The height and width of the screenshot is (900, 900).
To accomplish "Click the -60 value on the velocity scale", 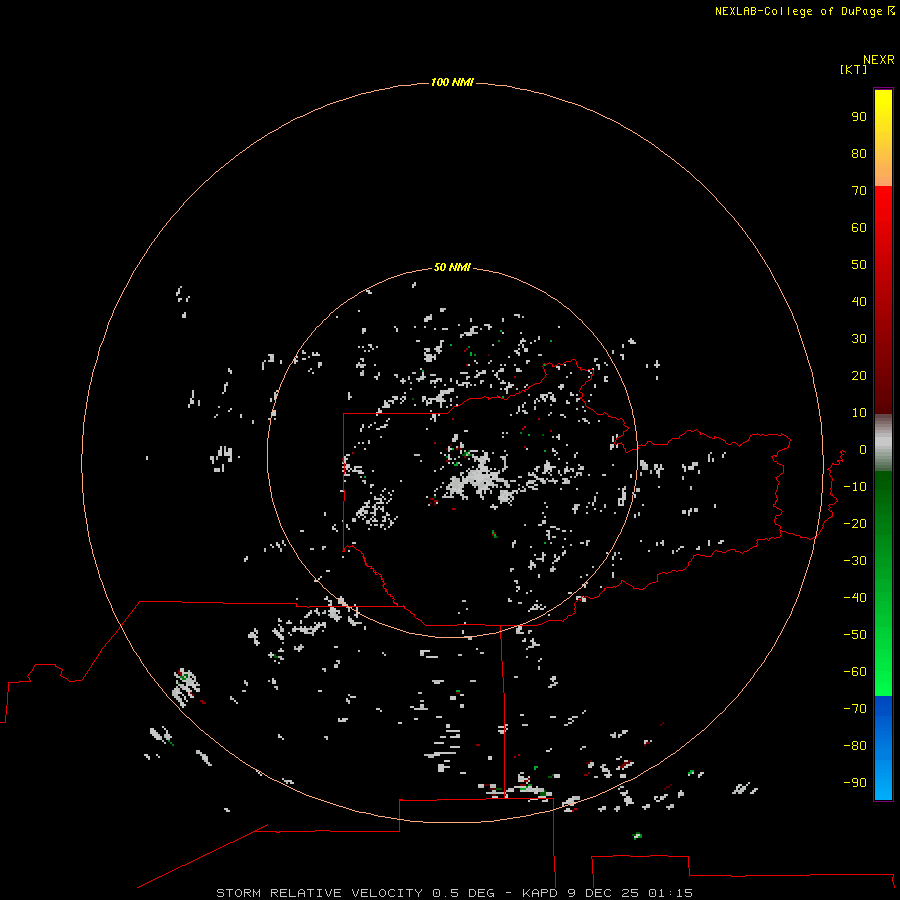I will (x=855, y=672).
